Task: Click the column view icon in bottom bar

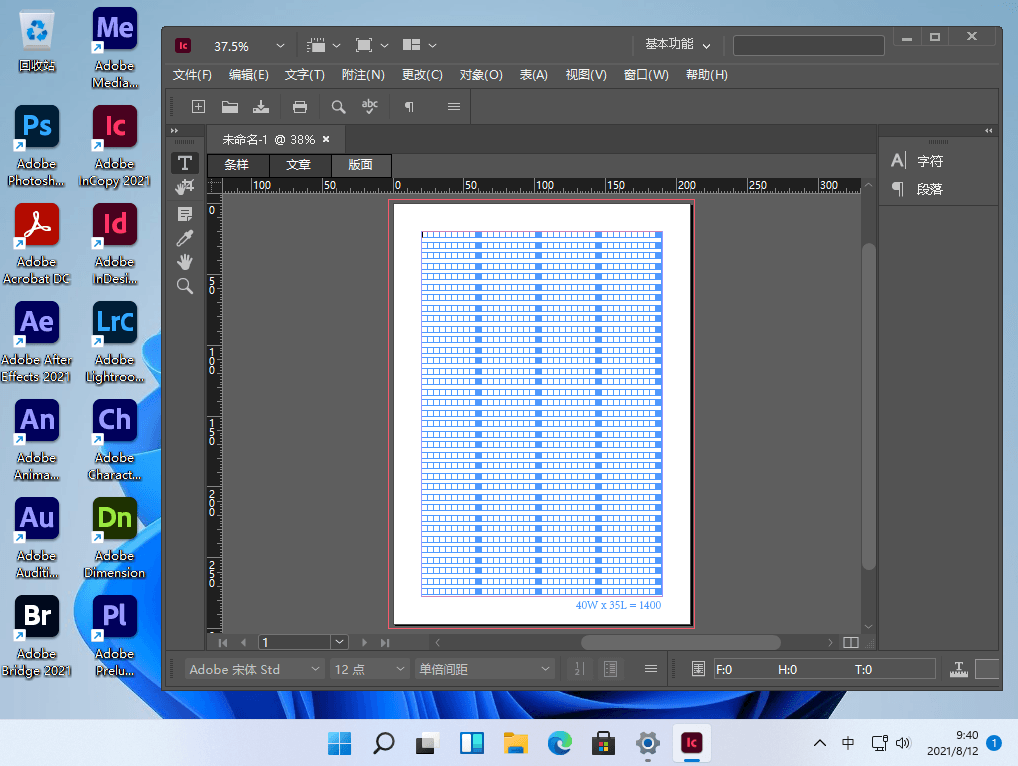Action: point(610,669)
